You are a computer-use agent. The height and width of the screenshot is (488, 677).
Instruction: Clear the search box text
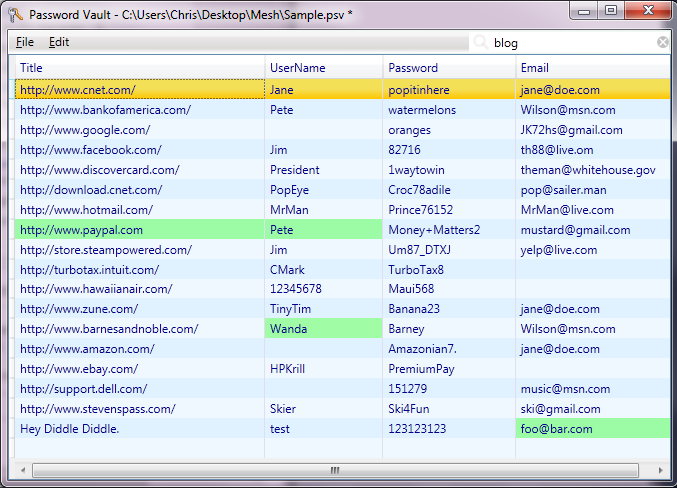(x=662, y=43)
